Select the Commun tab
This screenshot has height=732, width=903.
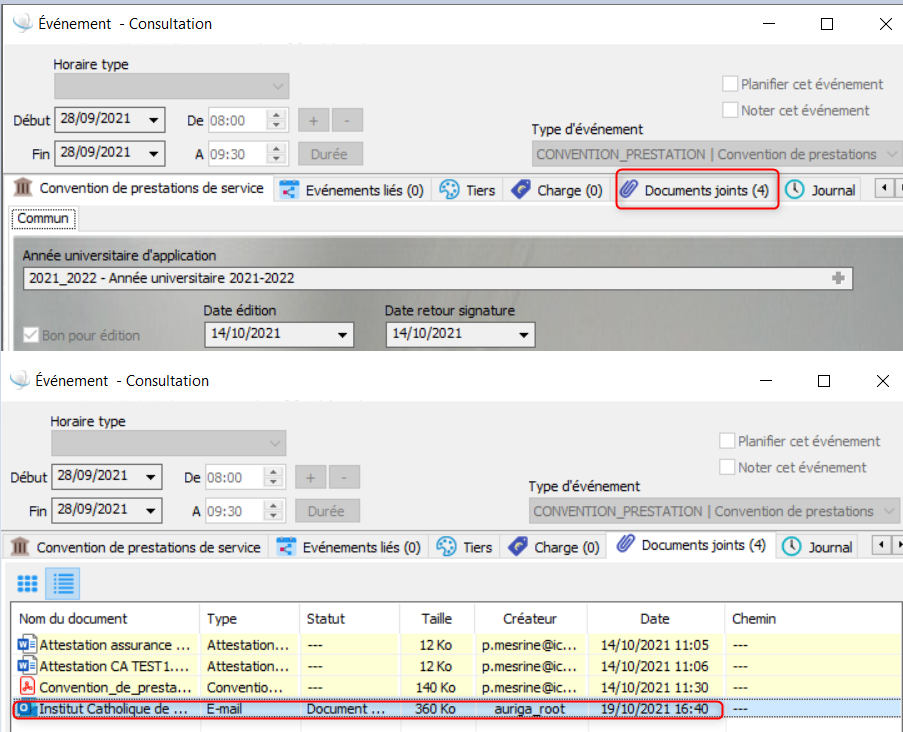click(43, 218)
